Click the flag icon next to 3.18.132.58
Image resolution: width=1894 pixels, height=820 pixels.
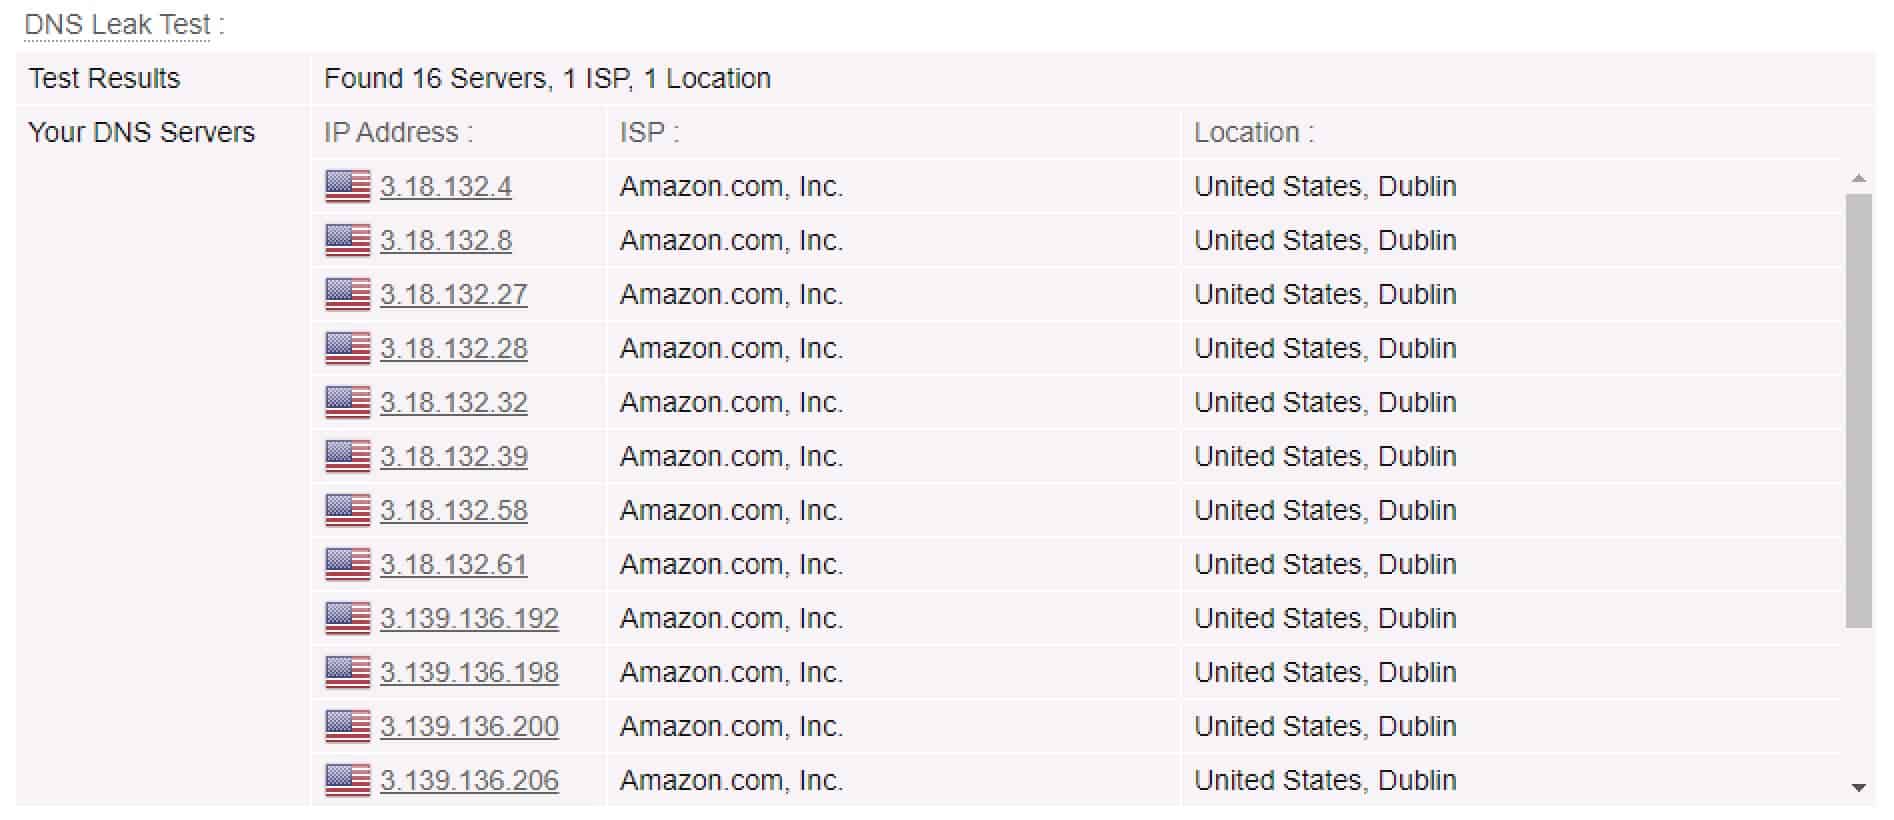click(x=348, y=511)
